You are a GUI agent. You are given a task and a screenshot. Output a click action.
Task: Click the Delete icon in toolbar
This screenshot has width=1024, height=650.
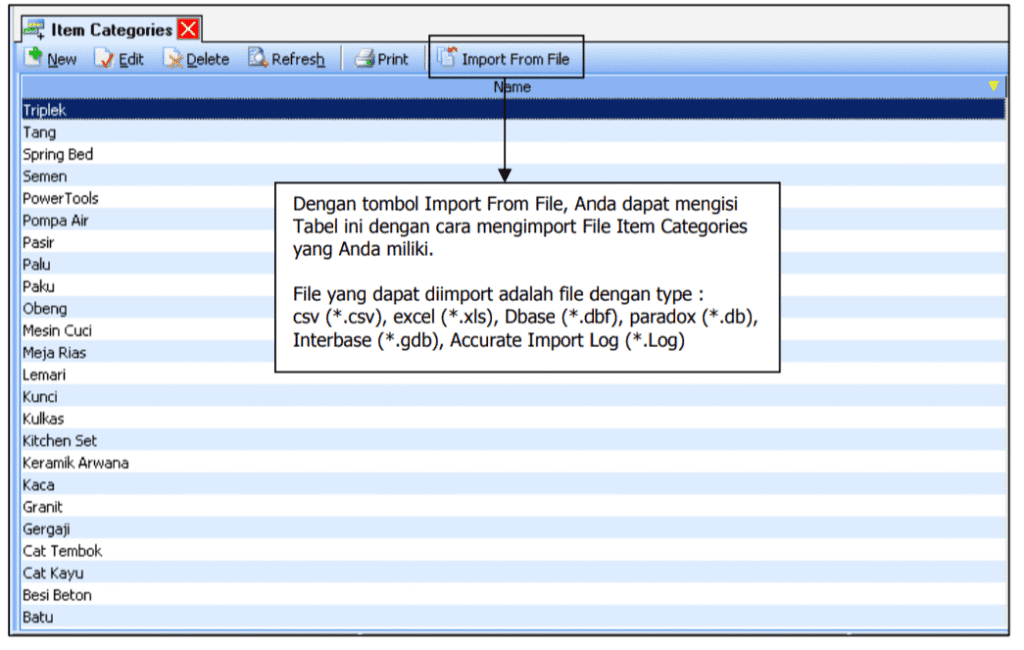[173, 59]
